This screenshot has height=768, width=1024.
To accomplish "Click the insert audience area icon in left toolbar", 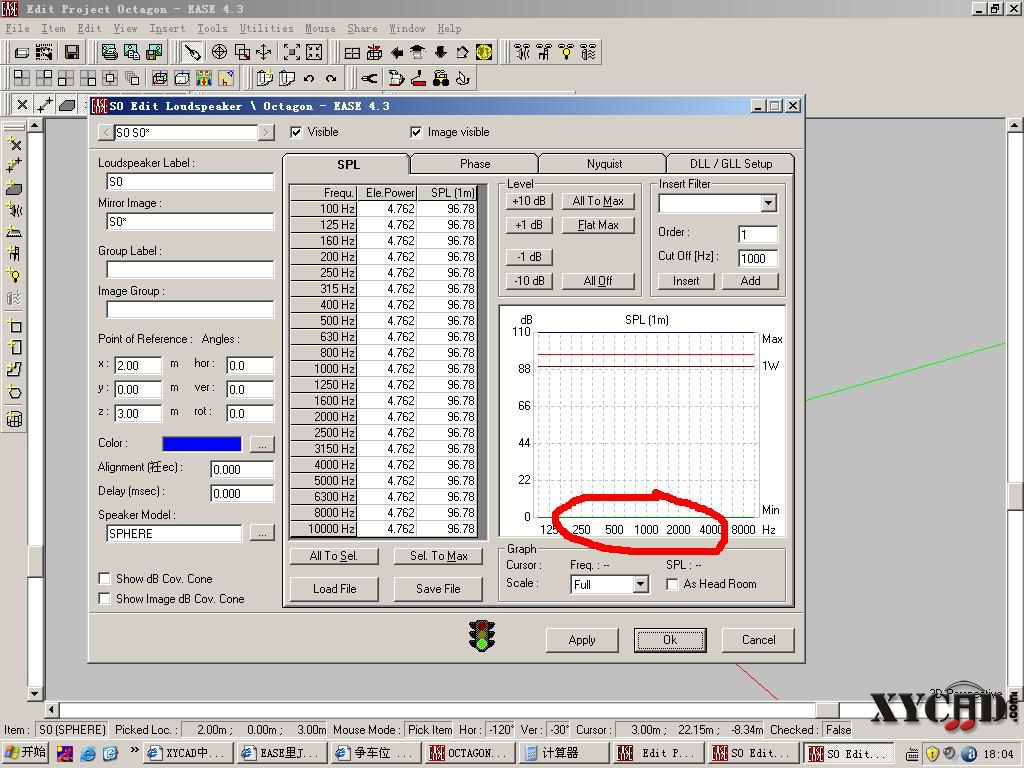I will 14,232.
